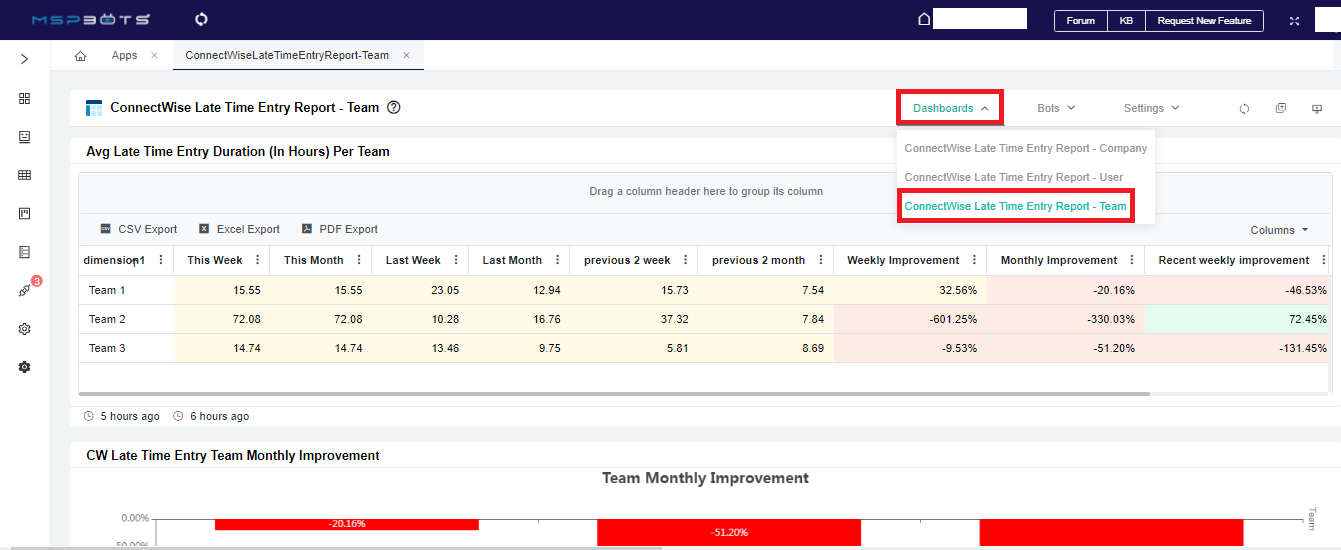Click Request New Feature button
Image resolution: width=1341 pixels, height=550 pixels.
pos(1204,20)
